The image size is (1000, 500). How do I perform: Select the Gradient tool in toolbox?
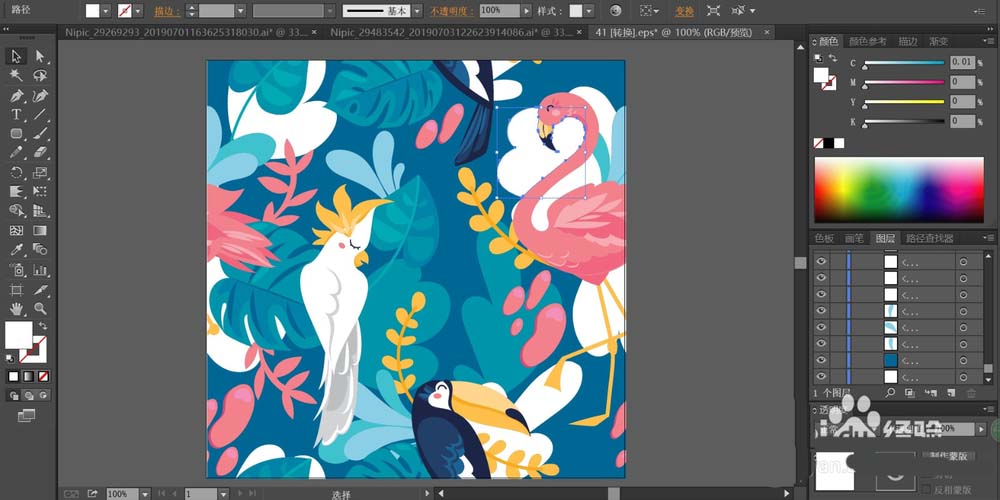(40, 230)
